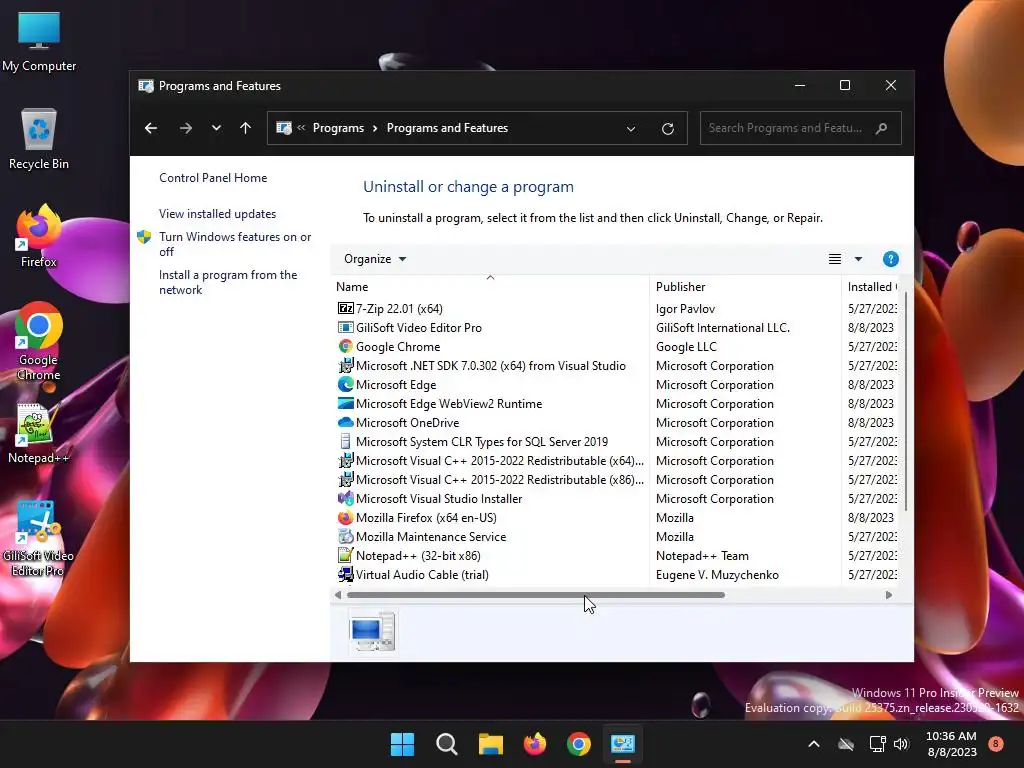
Task: Show hidden system tray icons
Action: tap(814, 744)
